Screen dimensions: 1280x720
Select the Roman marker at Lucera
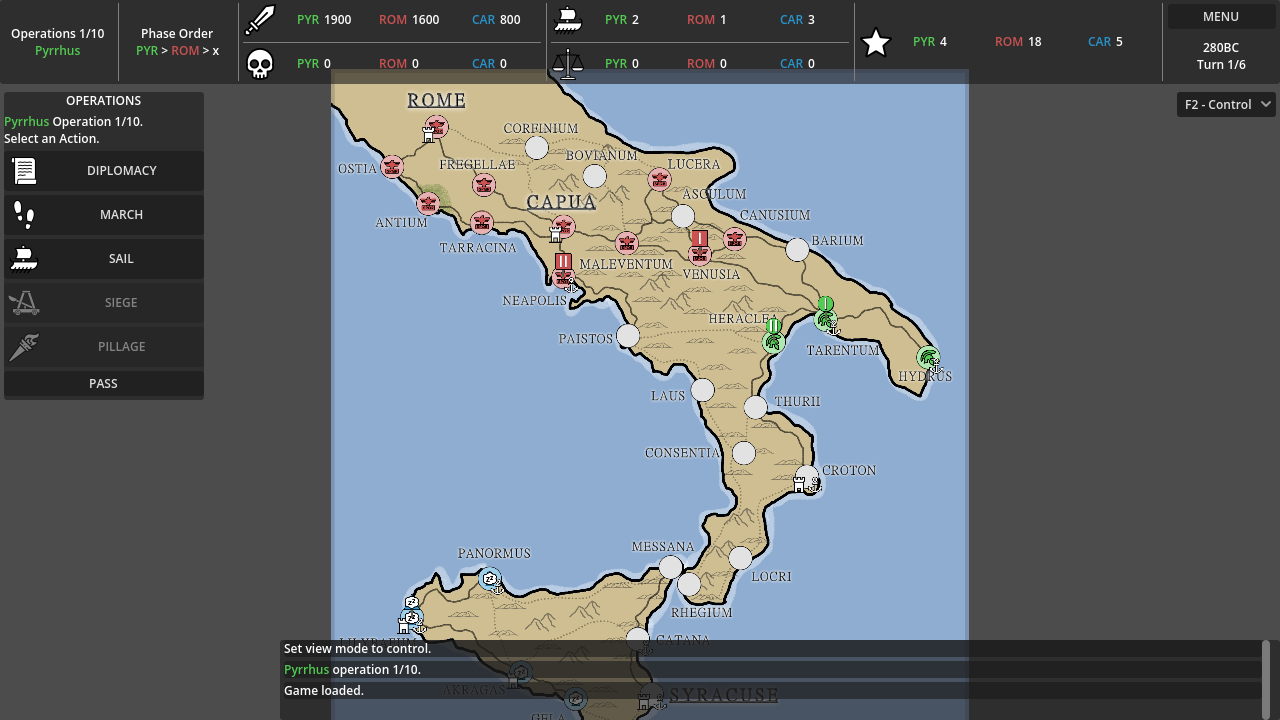[659, 180]
